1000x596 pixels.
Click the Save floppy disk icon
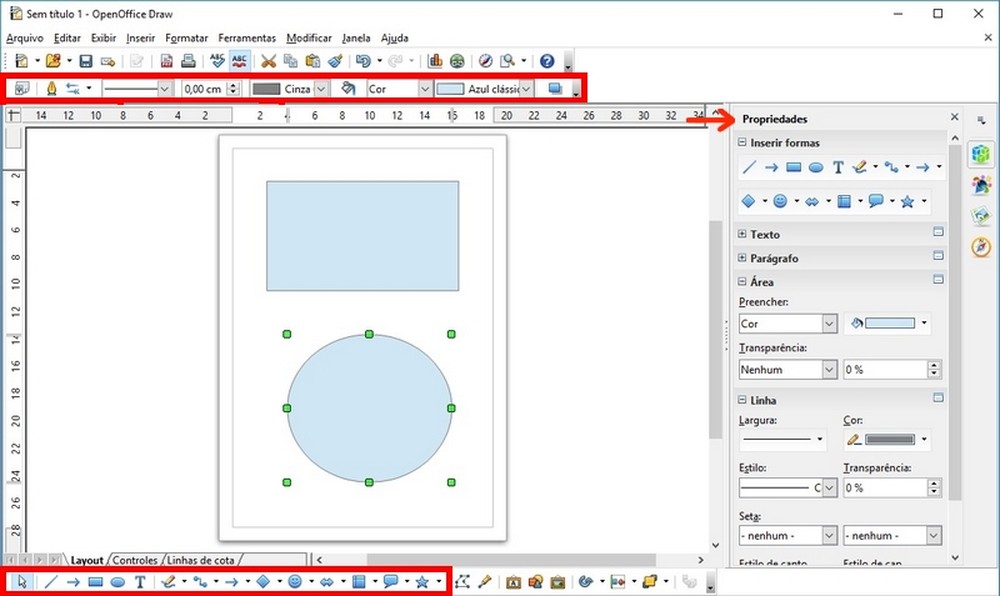coord(85,61)
